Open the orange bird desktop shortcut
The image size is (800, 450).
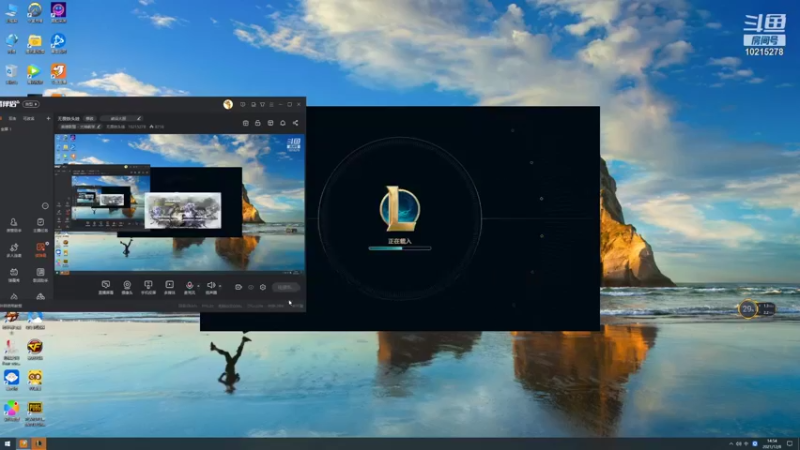point(58,73)
